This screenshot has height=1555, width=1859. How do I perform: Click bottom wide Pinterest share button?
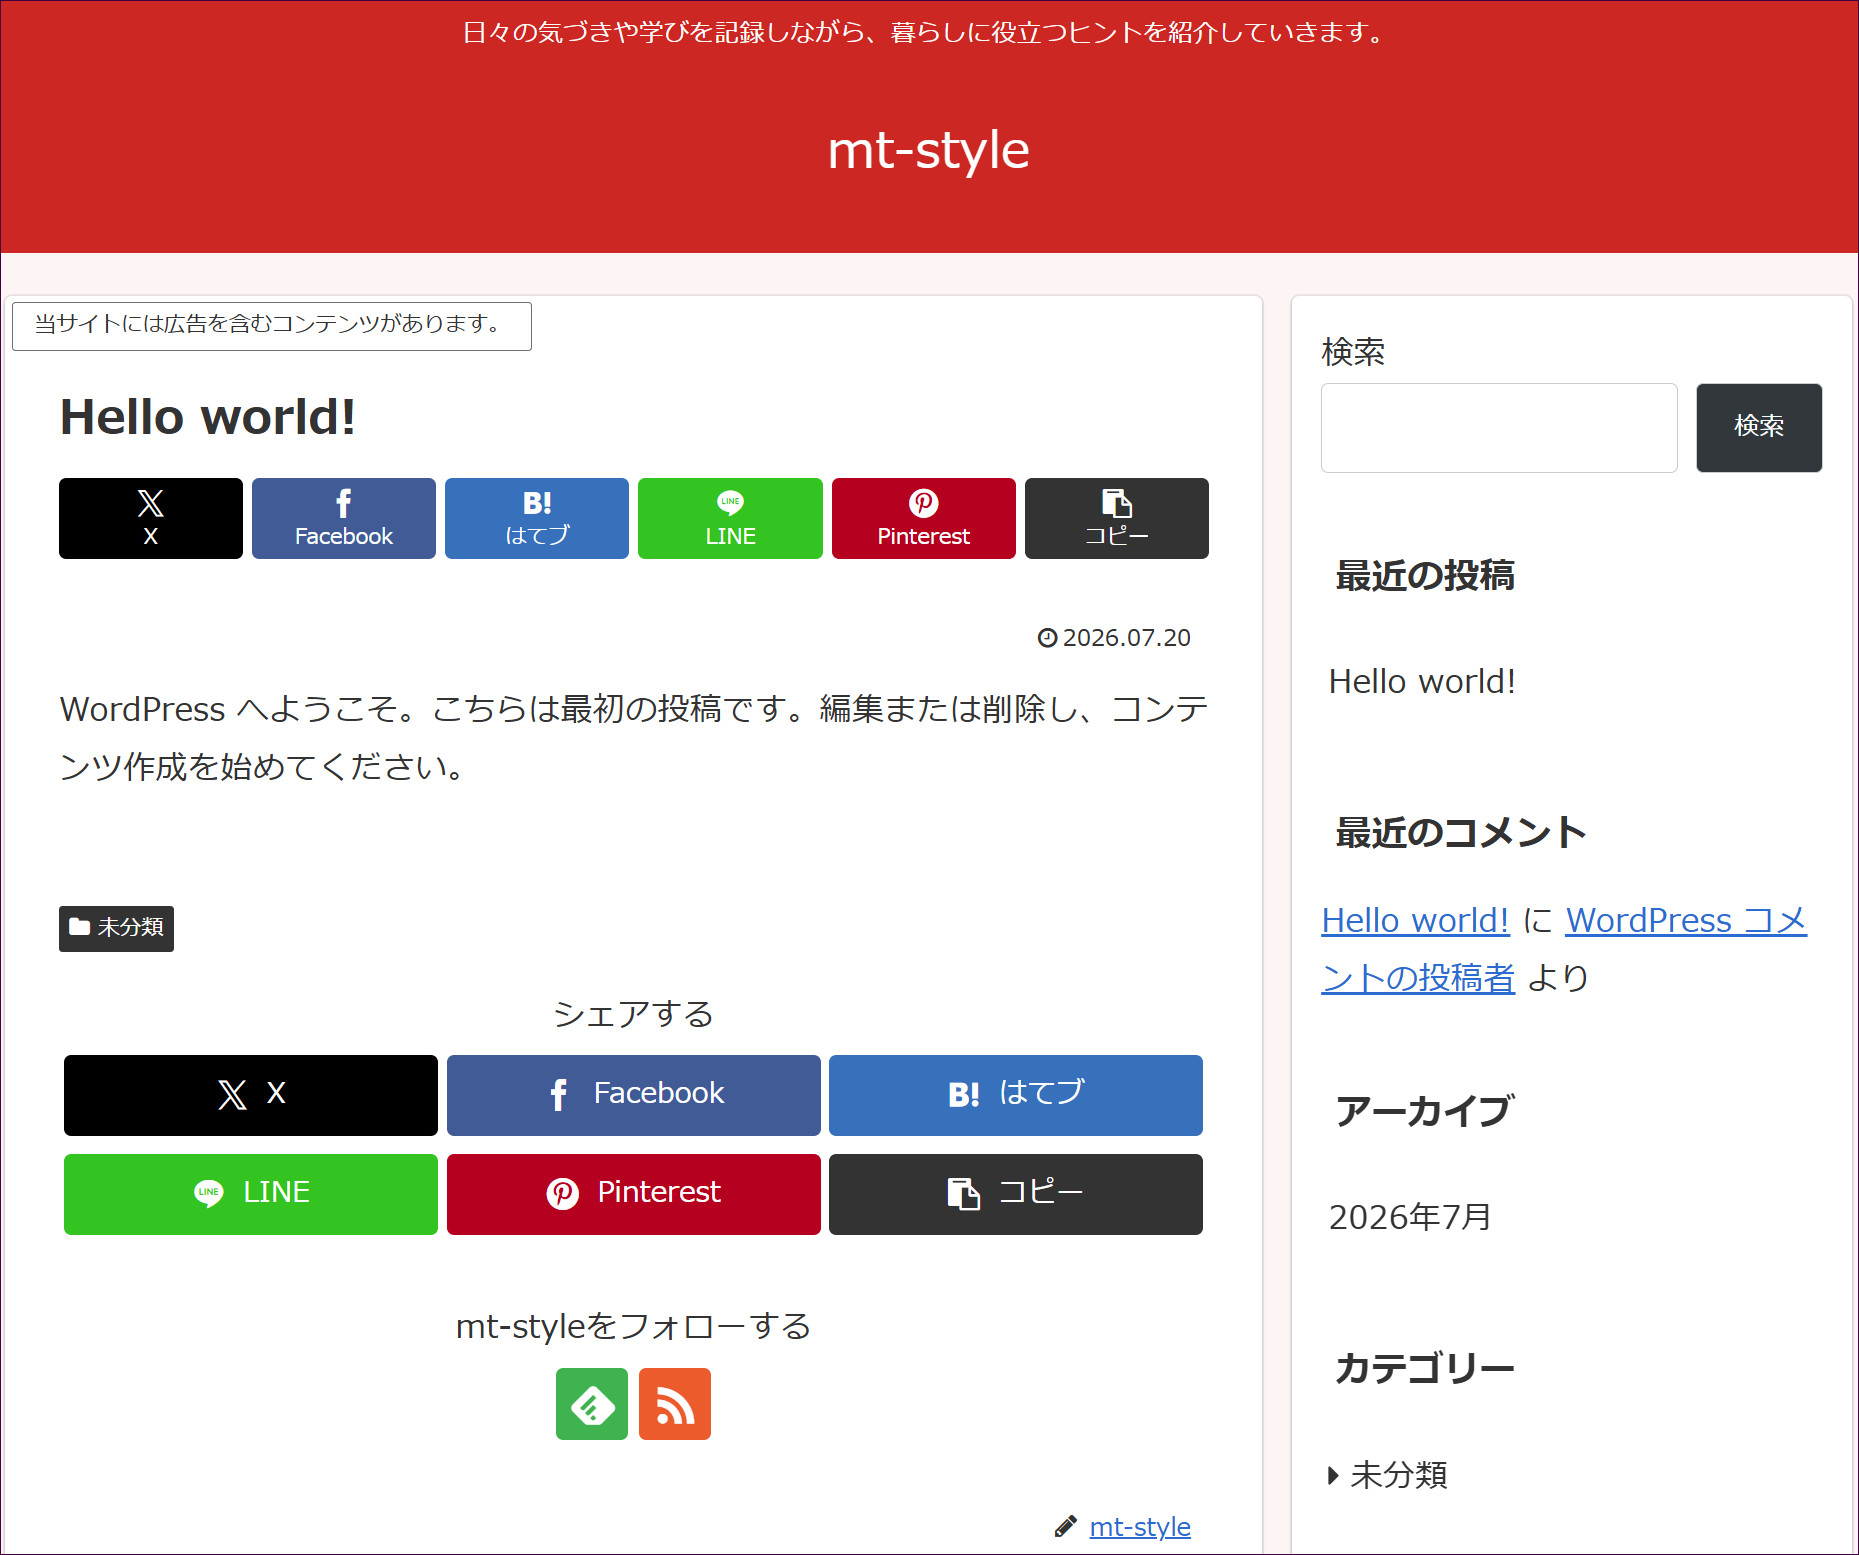point(634,1194)
